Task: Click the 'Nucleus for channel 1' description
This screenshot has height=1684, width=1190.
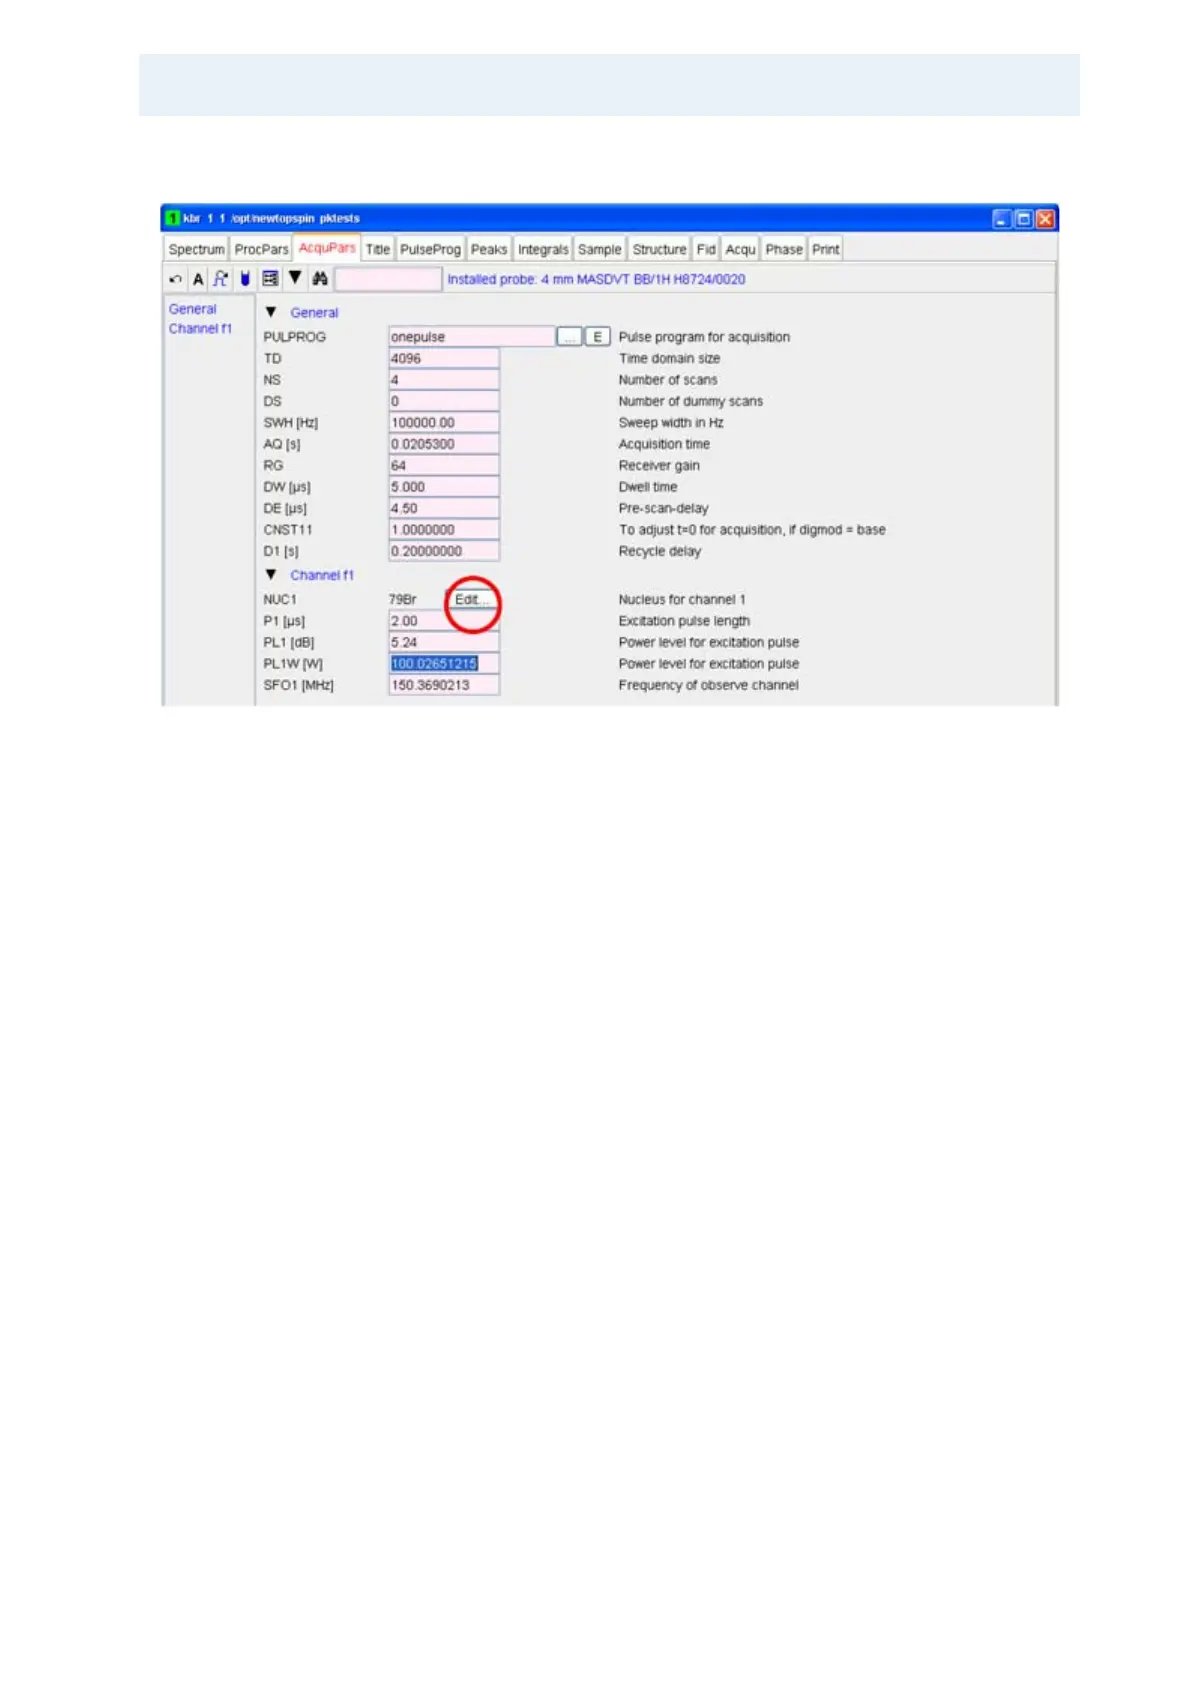Action: click(682, 599)
